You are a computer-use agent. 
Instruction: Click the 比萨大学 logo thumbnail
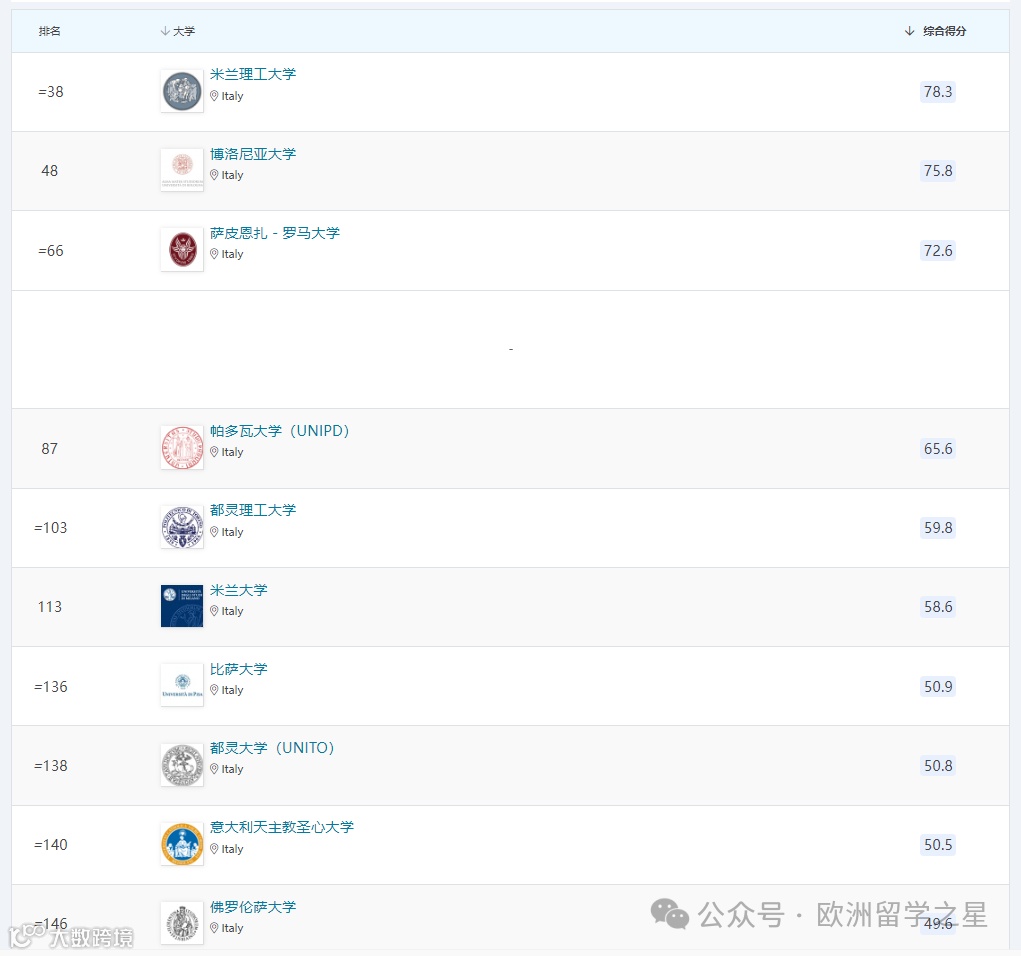(182, 685)
